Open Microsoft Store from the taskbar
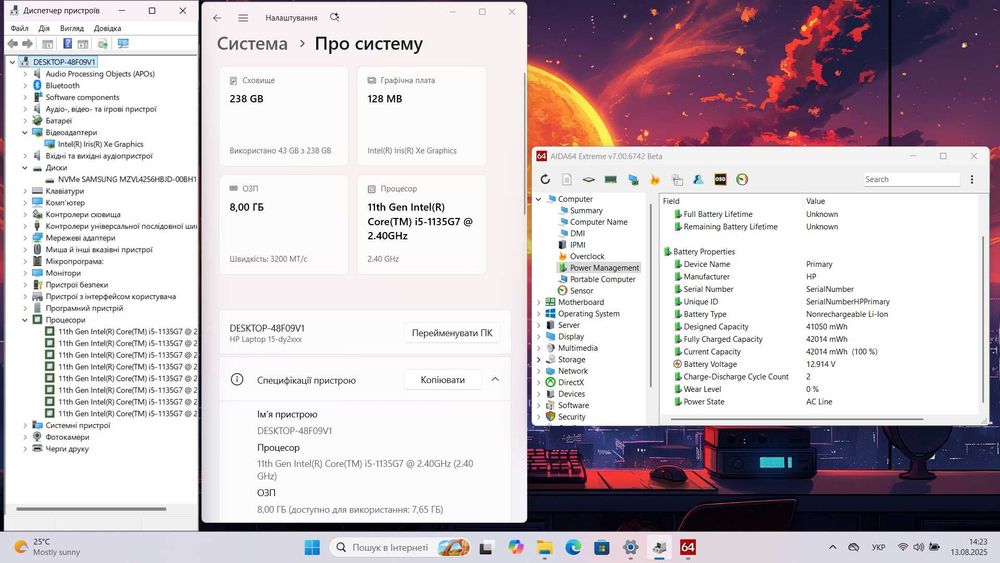 coord(601,547)
